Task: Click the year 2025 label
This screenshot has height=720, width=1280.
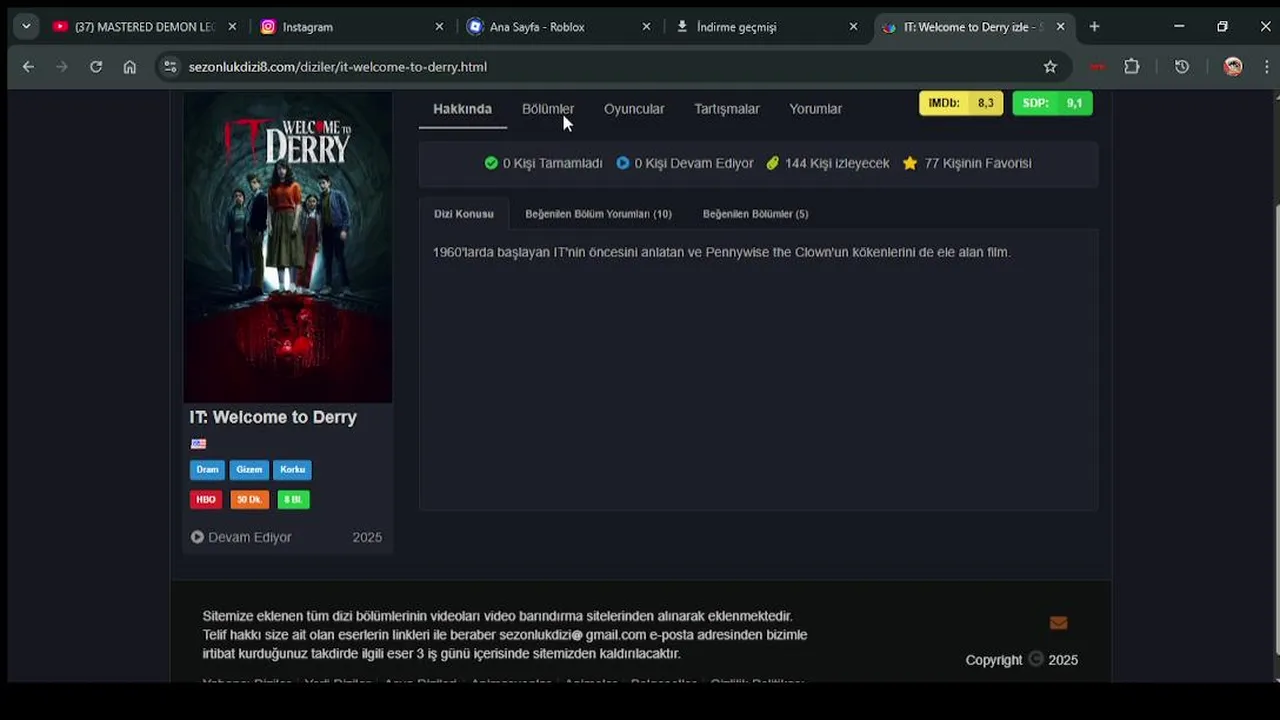Action: pos(367,537)
